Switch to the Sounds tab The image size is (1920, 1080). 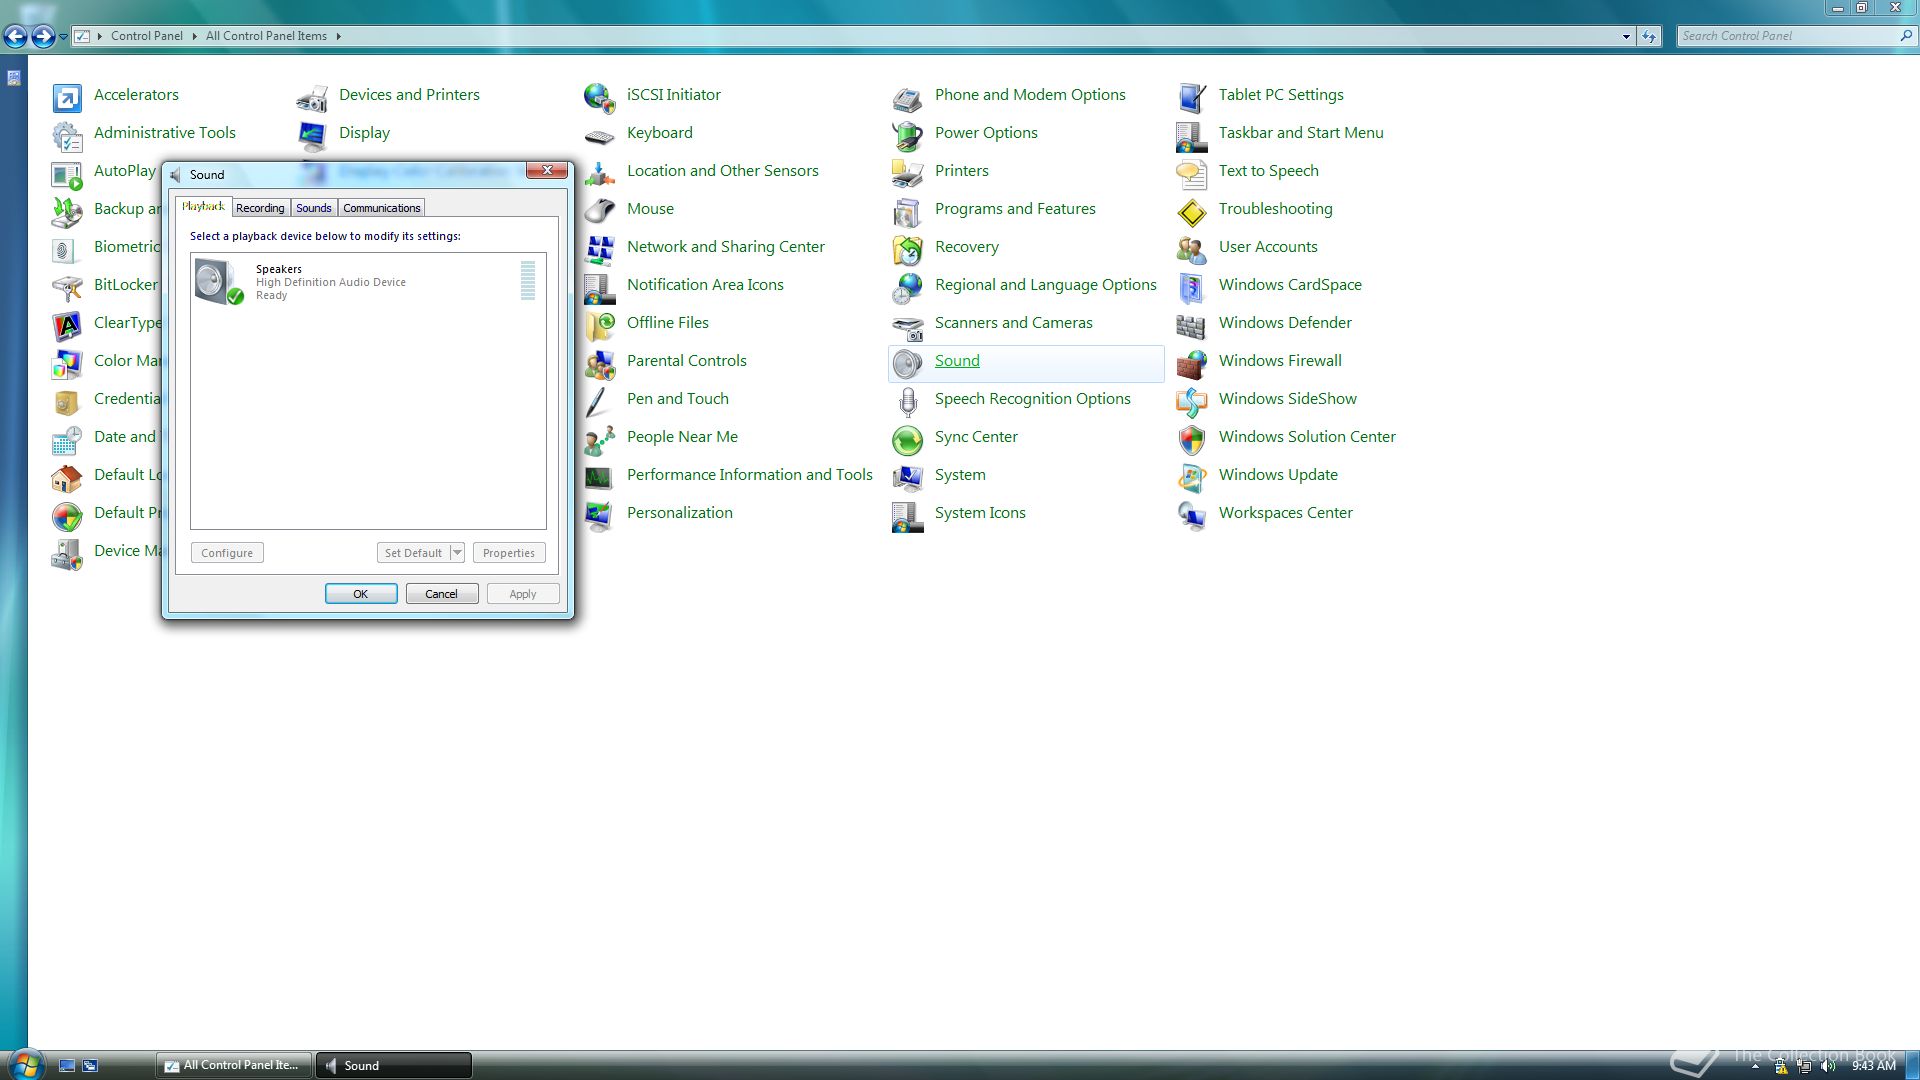314,208
